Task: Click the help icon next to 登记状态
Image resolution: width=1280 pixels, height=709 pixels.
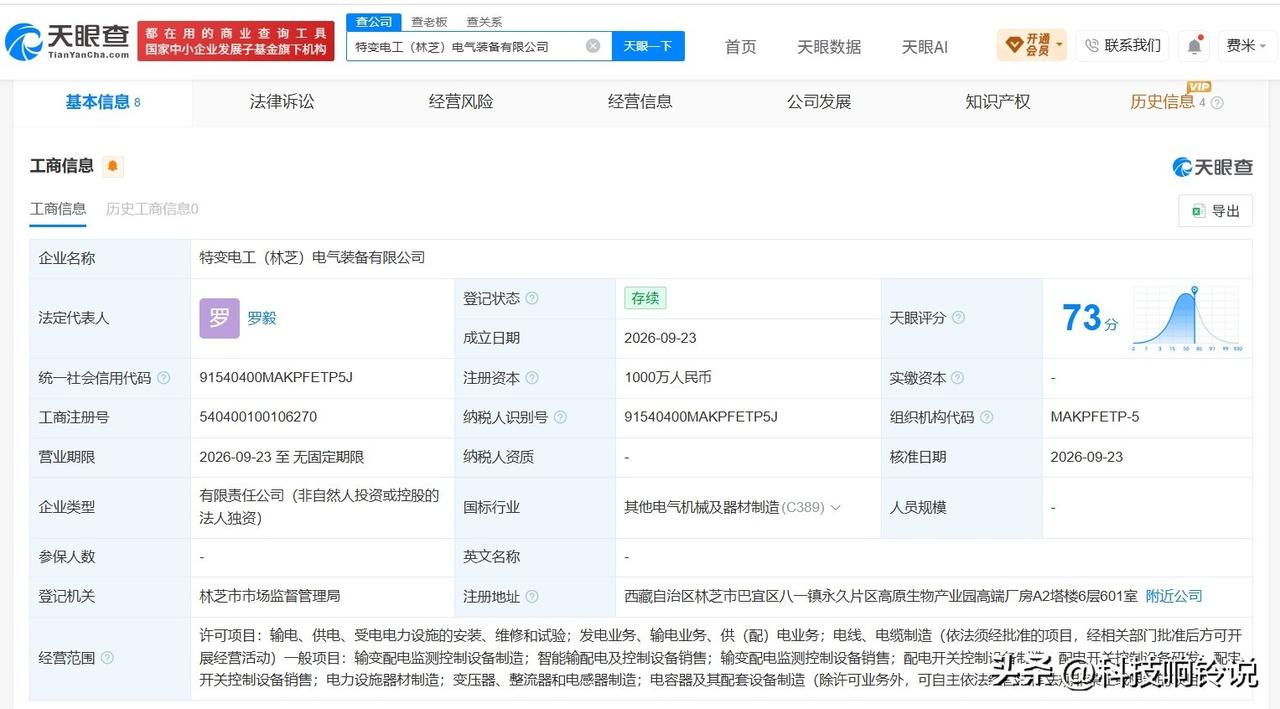Action: pyautogui.click(x=532, y=298)
